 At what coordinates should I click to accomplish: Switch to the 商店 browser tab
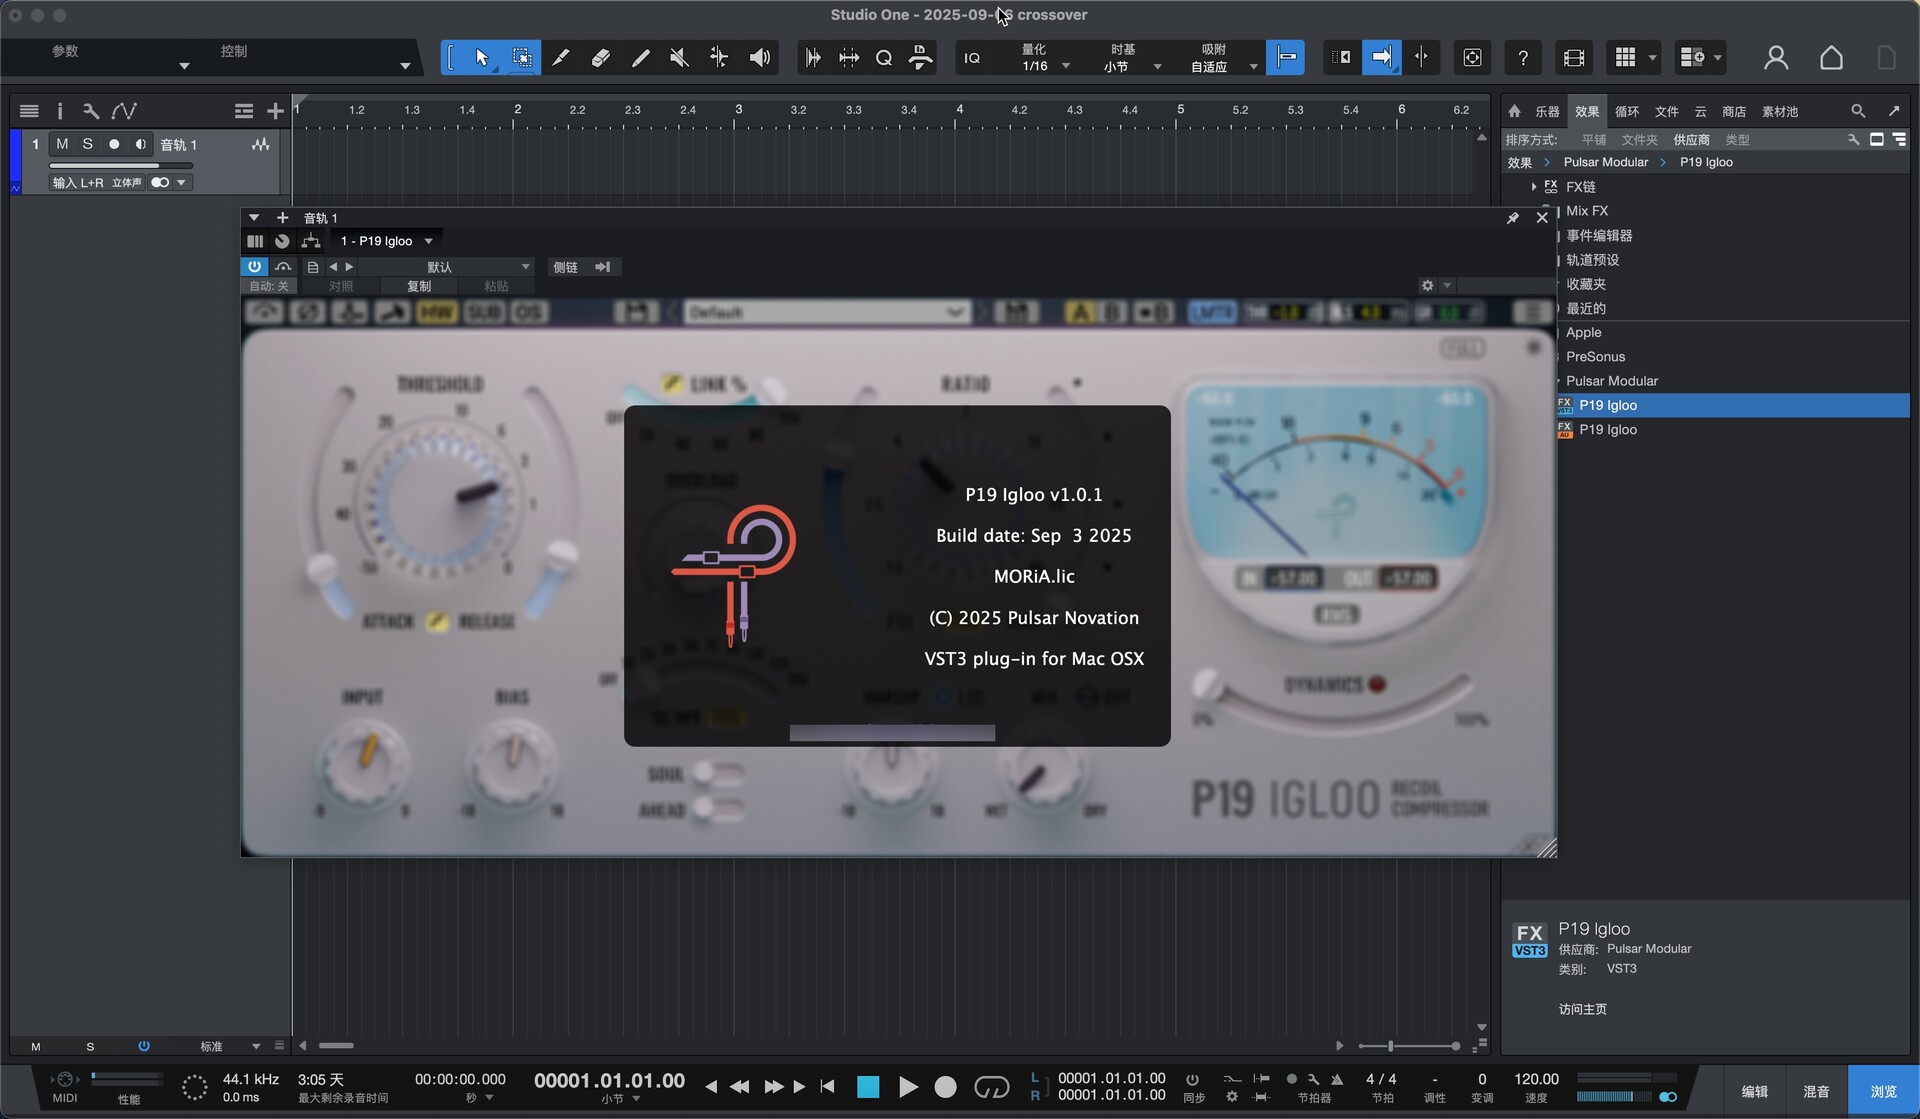point(1734,111)
